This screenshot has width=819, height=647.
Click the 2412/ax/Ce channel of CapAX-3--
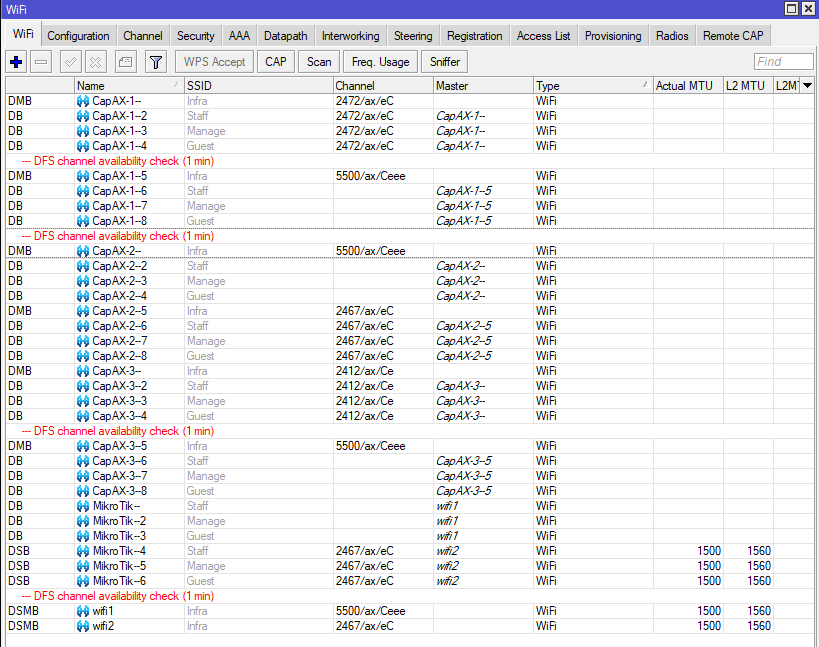pos(365,371)
